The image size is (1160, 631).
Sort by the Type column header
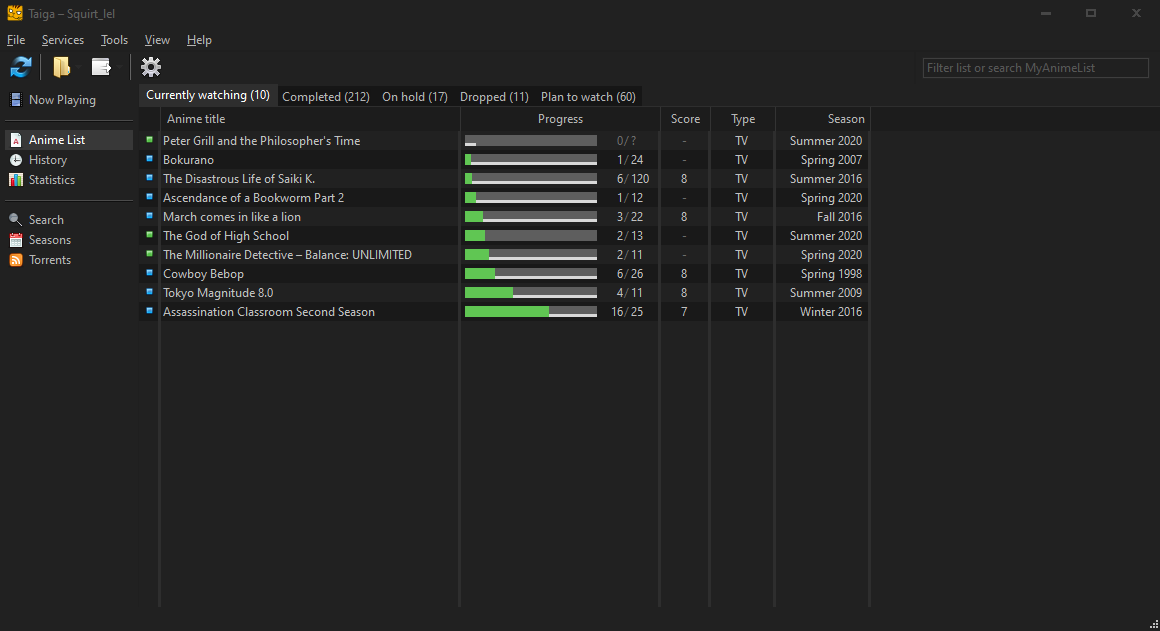[x=743, y=119]
